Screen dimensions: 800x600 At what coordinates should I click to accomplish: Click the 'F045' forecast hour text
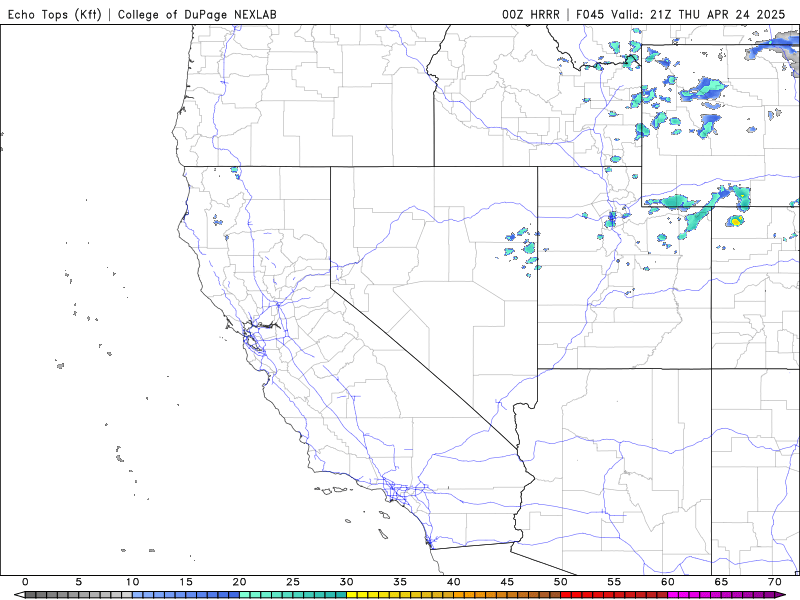click(590, 14)
